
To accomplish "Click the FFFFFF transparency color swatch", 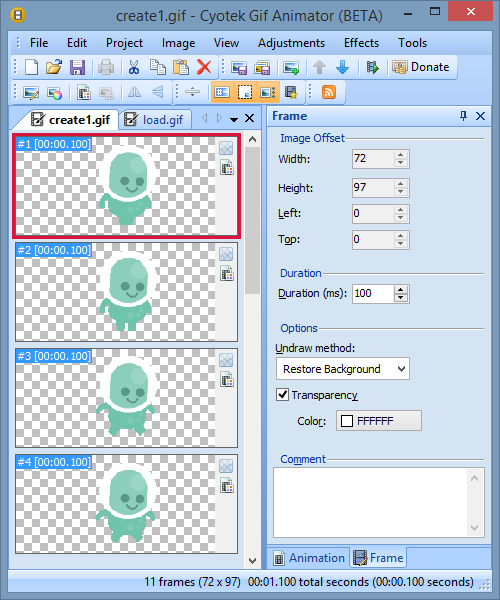I will (x=379, y=421).
